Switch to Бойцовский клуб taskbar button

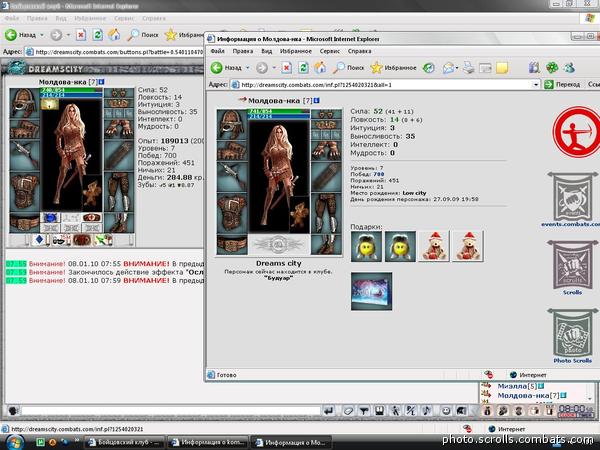[x=125, y=442]
